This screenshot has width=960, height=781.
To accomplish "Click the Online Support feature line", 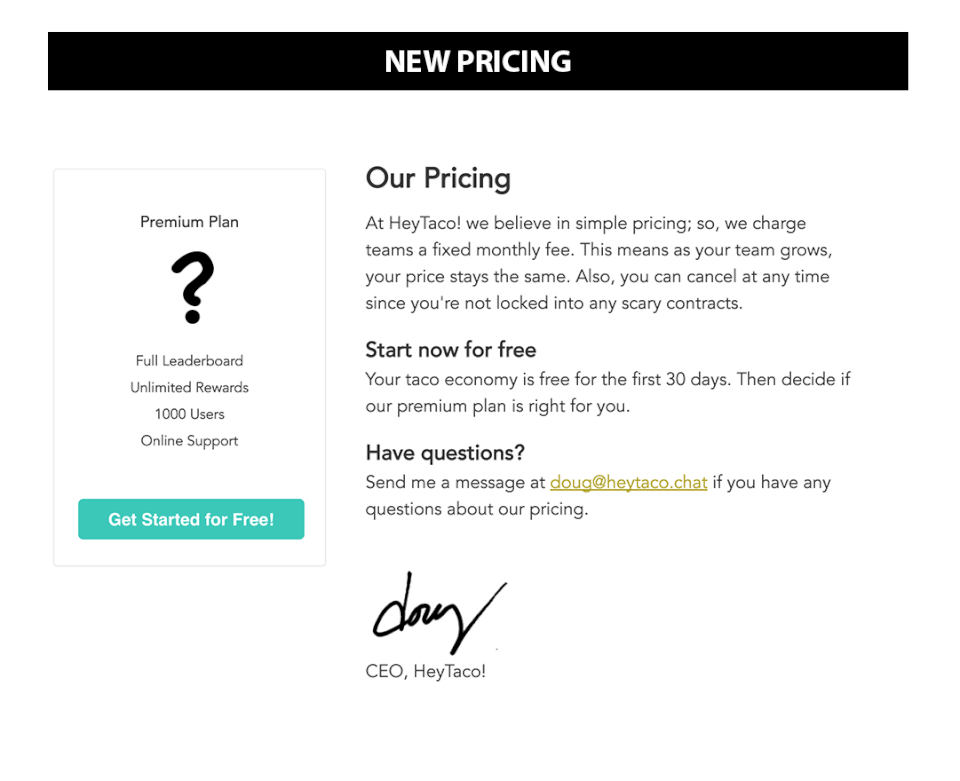I will (189, 441).
